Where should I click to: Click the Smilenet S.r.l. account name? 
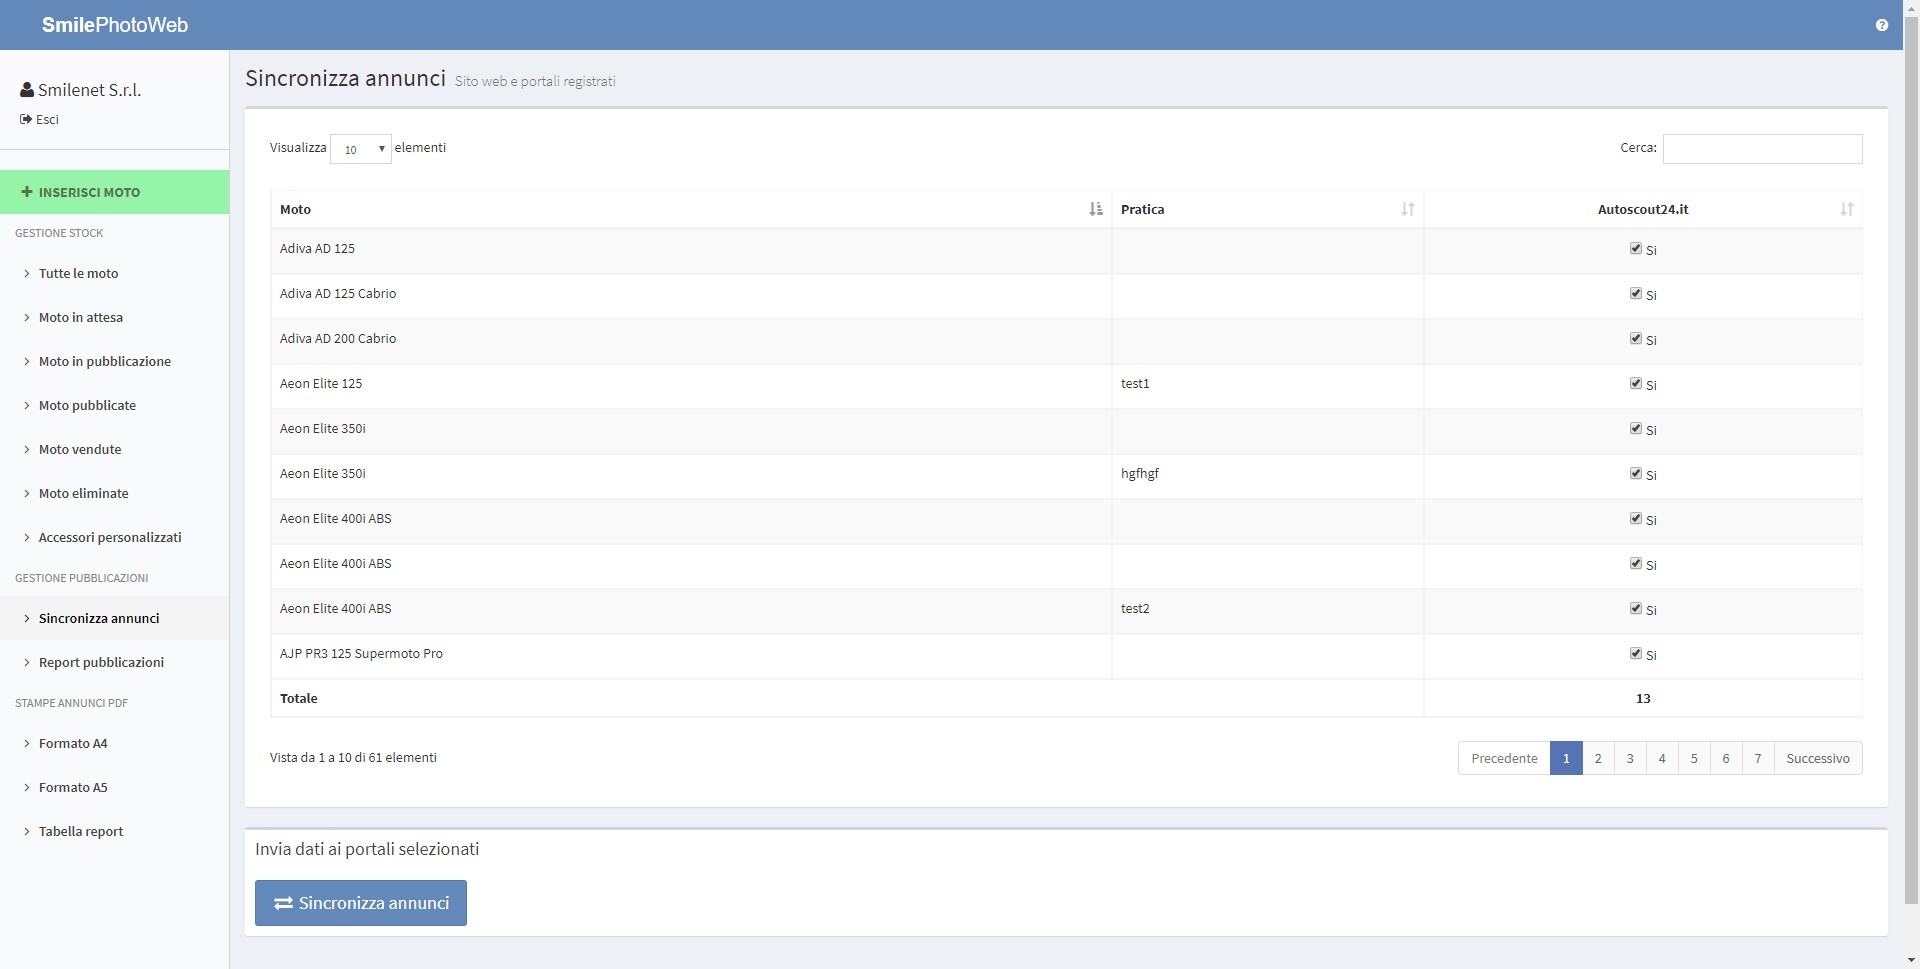89,90
